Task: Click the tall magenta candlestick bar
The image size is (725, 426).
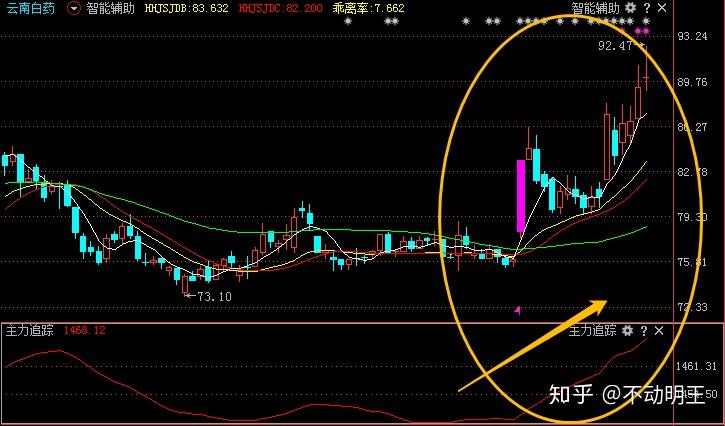Action: coord(521,196)
